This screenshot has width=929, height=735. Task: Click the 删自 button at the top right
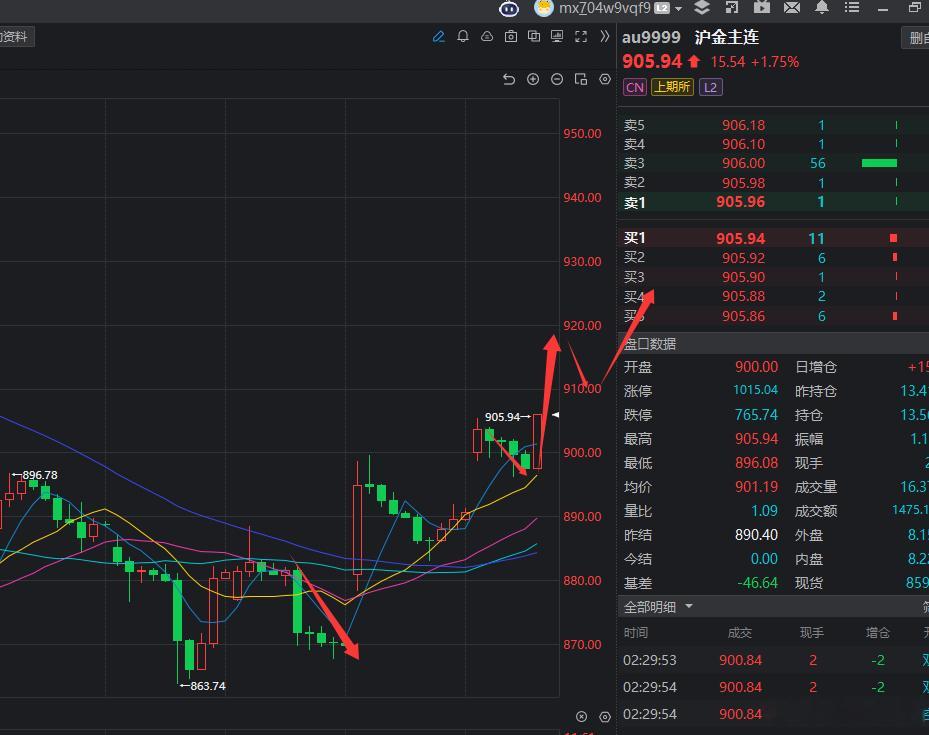click(x=916, y=38)
